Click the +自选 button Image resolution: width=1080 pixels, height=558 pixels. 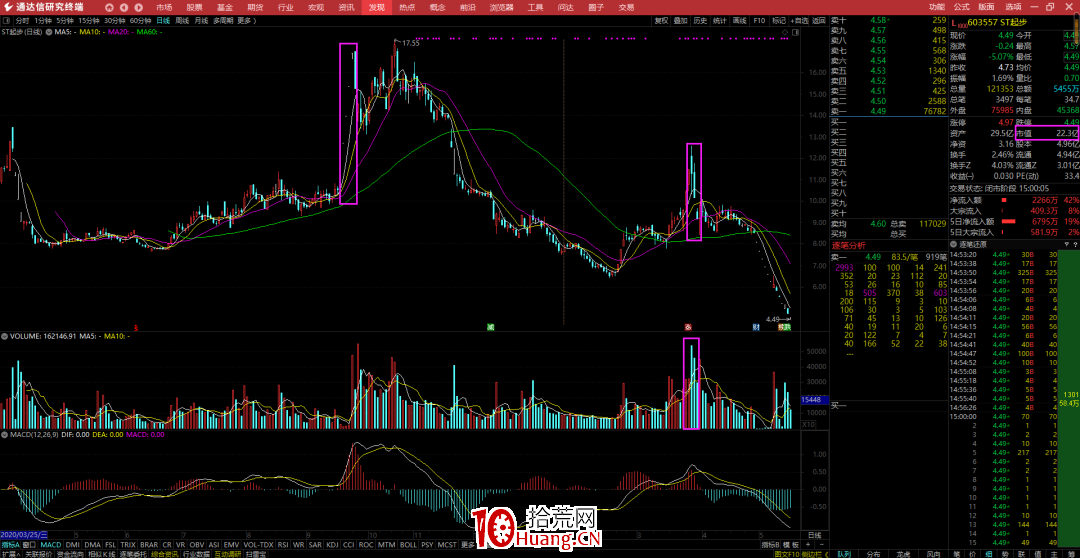[x=799, y=21]
